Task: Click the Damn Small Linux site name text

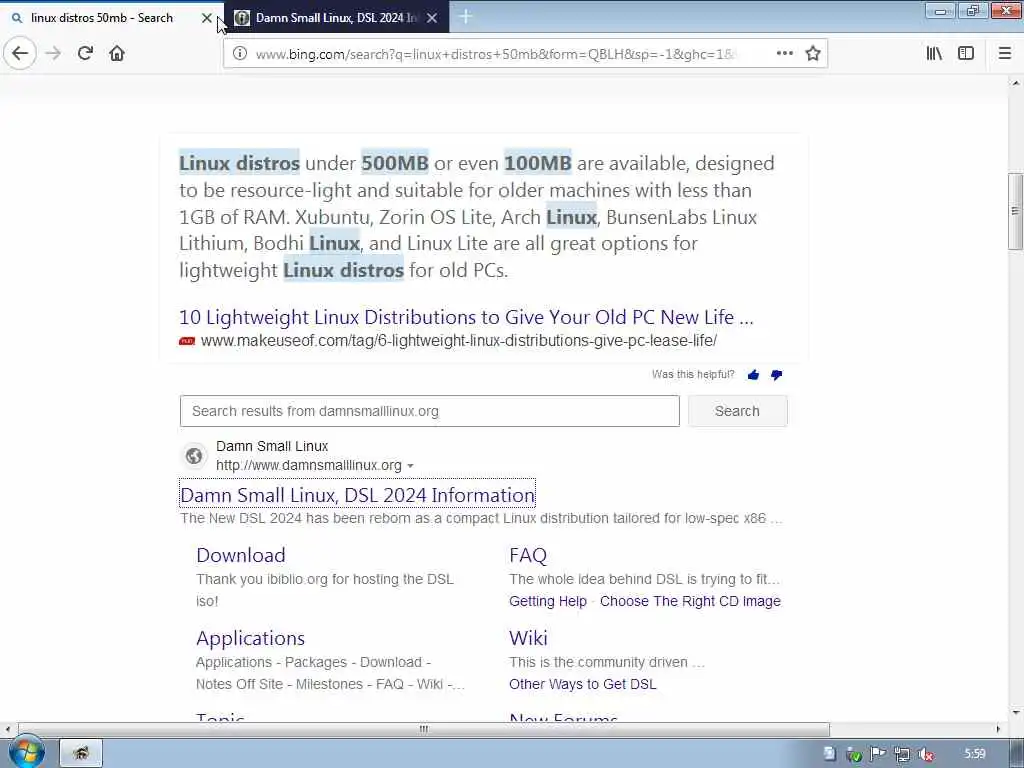Action: (x=272, y=447)
